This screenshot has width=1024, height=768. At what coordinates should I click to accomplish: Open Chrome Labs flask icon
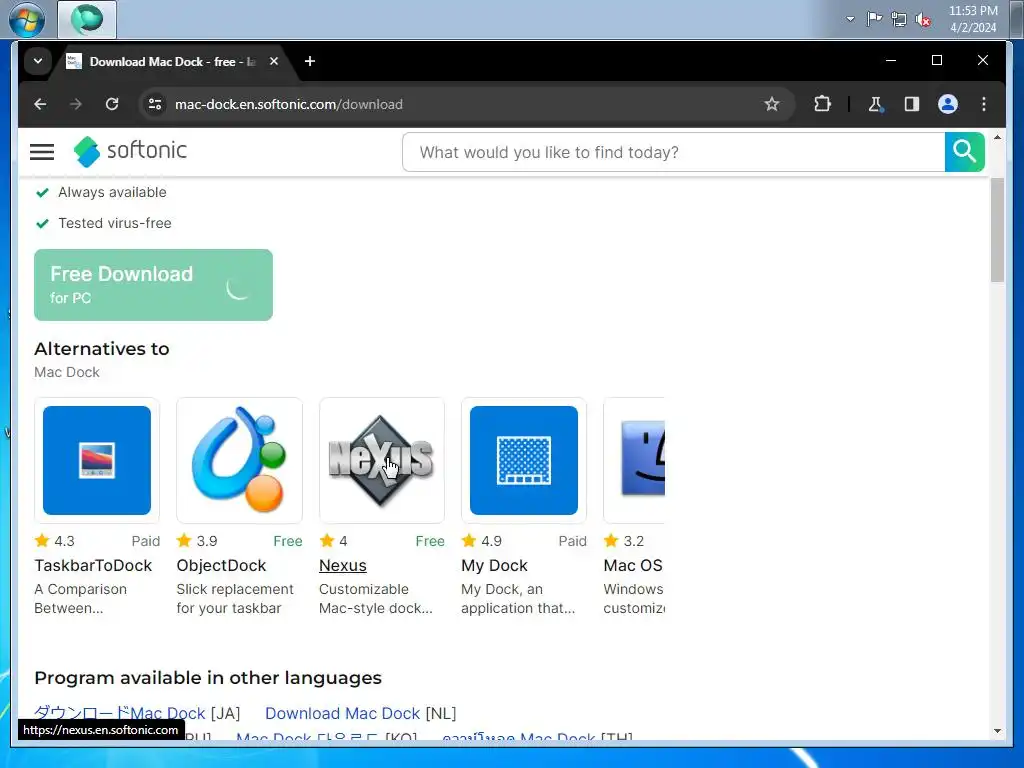(x=876, y=104)
